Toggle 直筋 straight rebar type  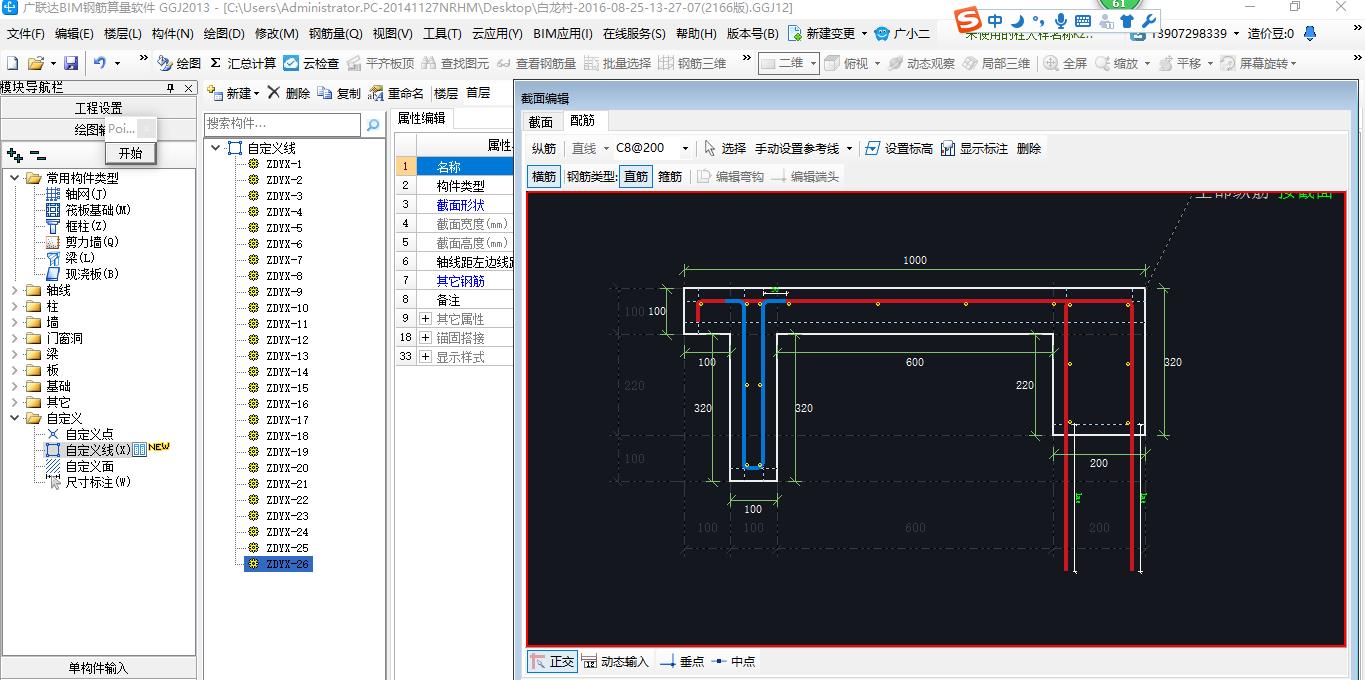tap(635, 176)
